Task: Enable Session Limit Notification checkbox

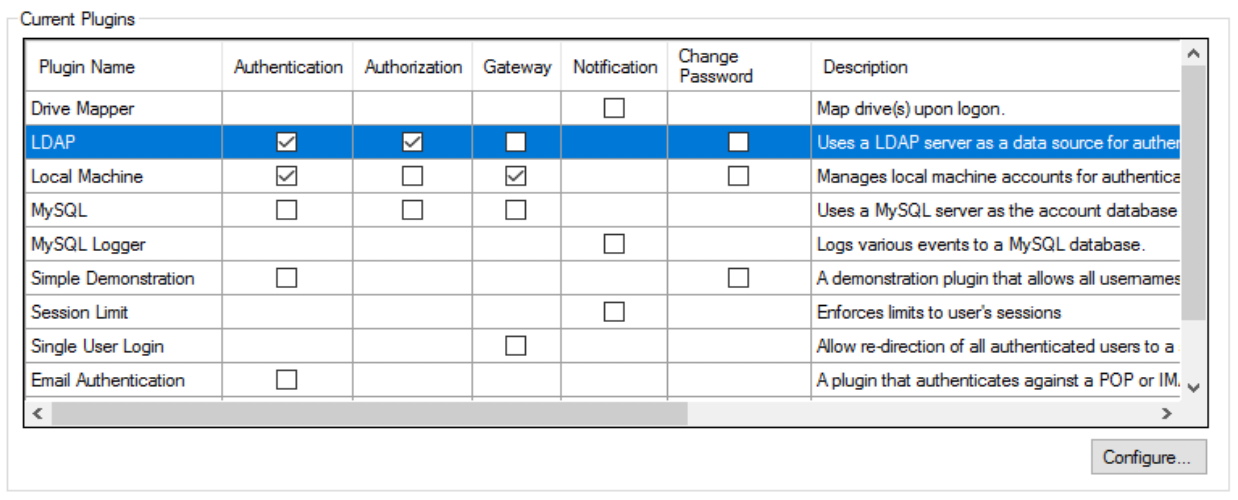Action: click(614, 313)
